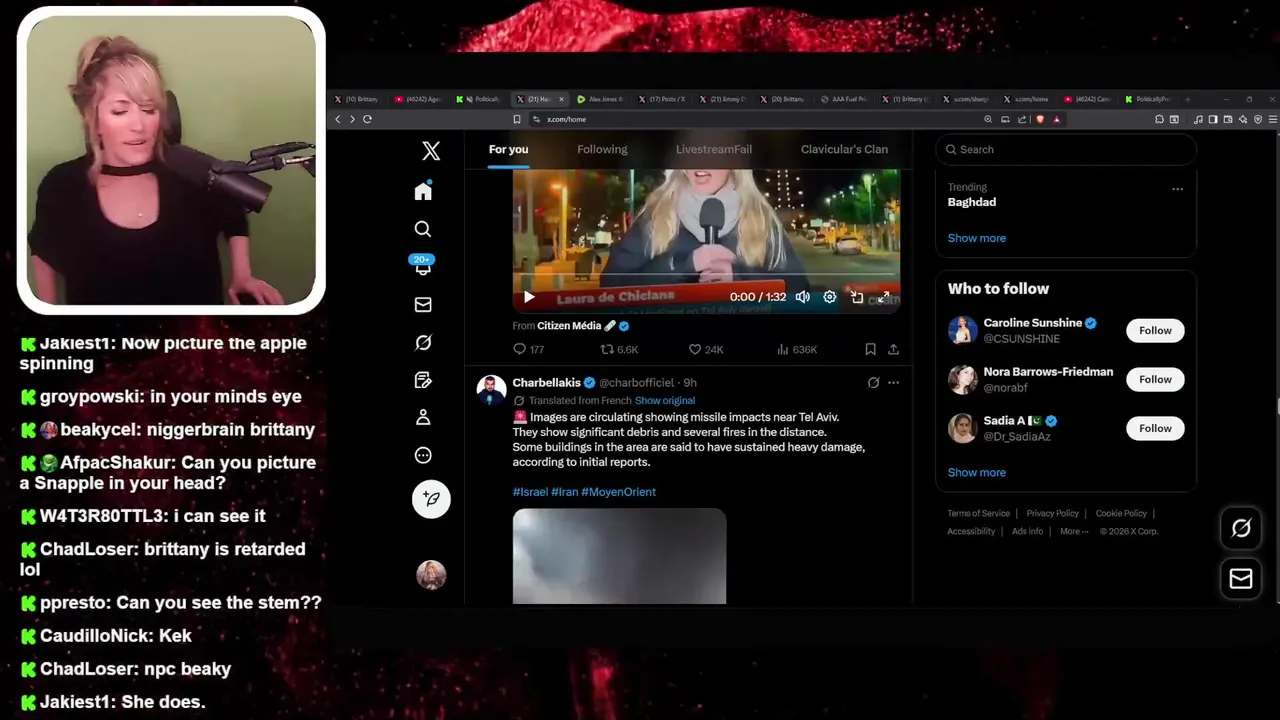Switch to Clavicular's Clan tab

tap(844, 149)
